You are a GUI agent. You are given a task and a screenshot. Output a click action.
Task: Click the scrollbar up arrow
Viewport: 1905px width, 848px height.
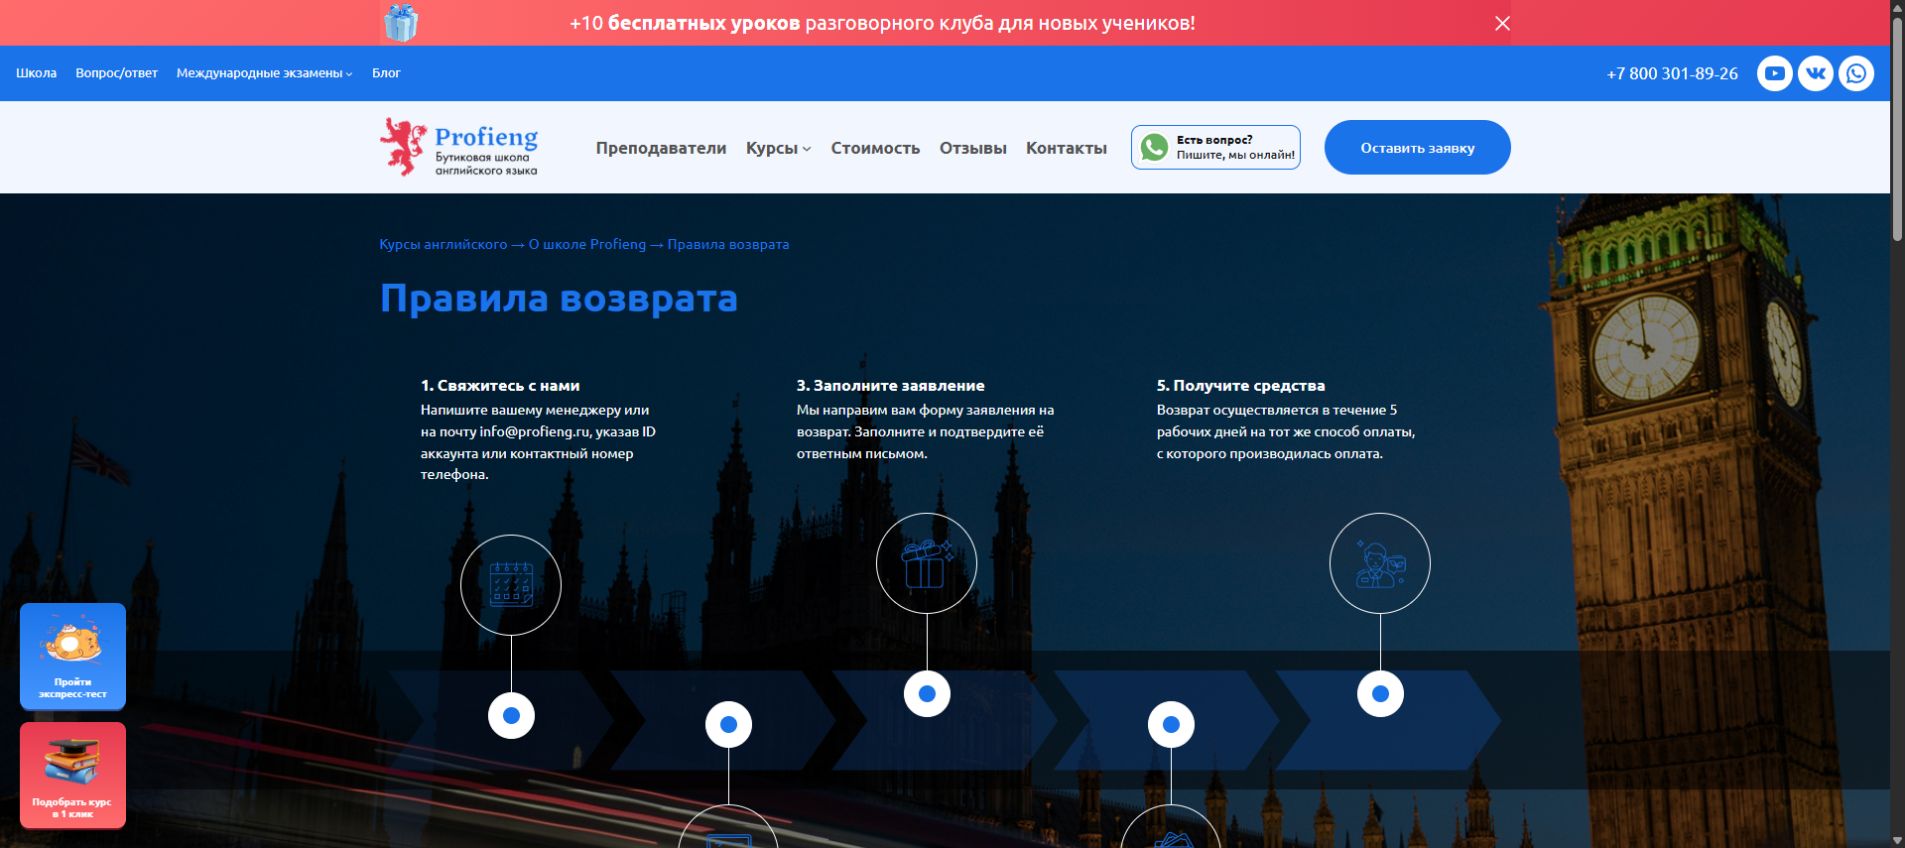point(1897,7)
